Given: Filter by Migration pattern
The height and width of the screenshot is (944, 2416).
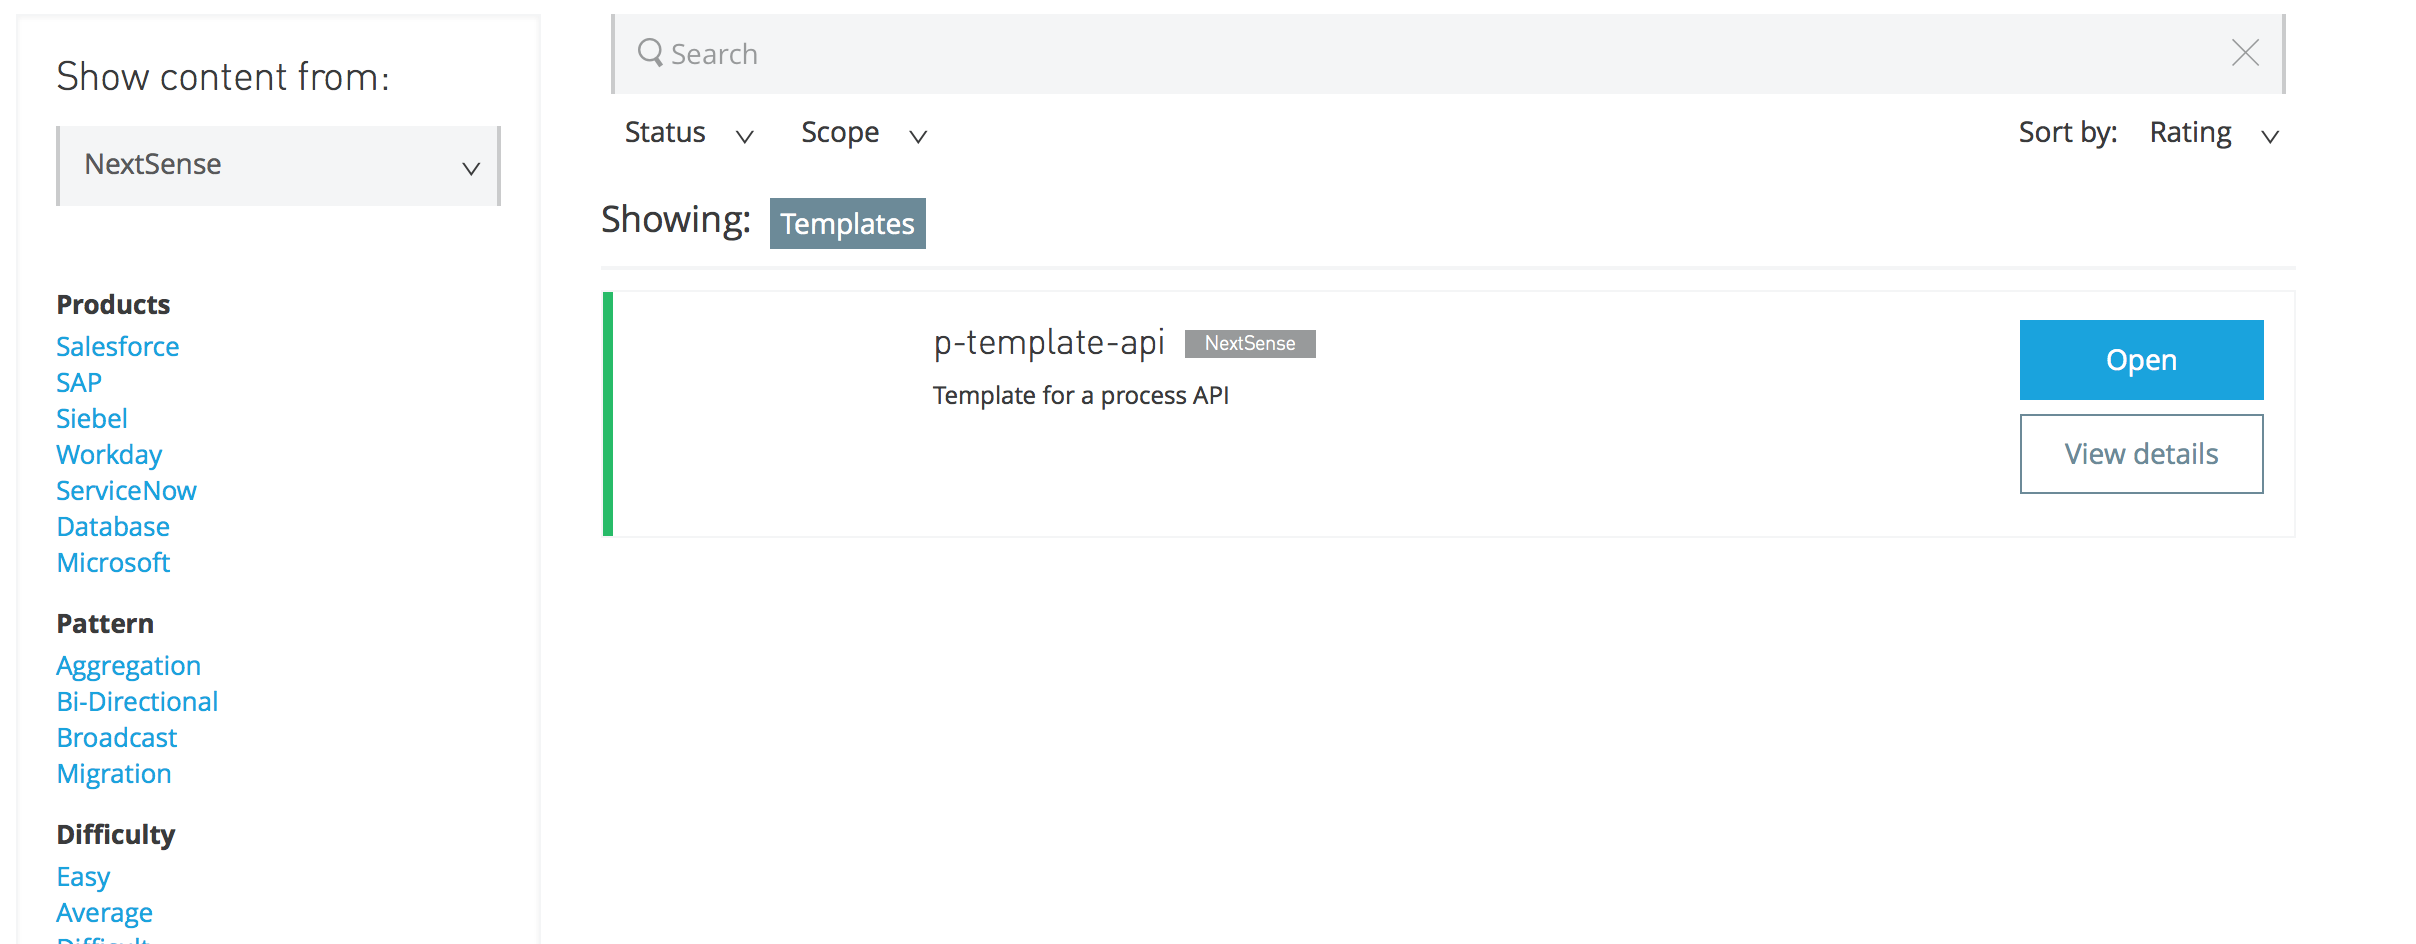Looking at the screenshot, I should [114, 774].
